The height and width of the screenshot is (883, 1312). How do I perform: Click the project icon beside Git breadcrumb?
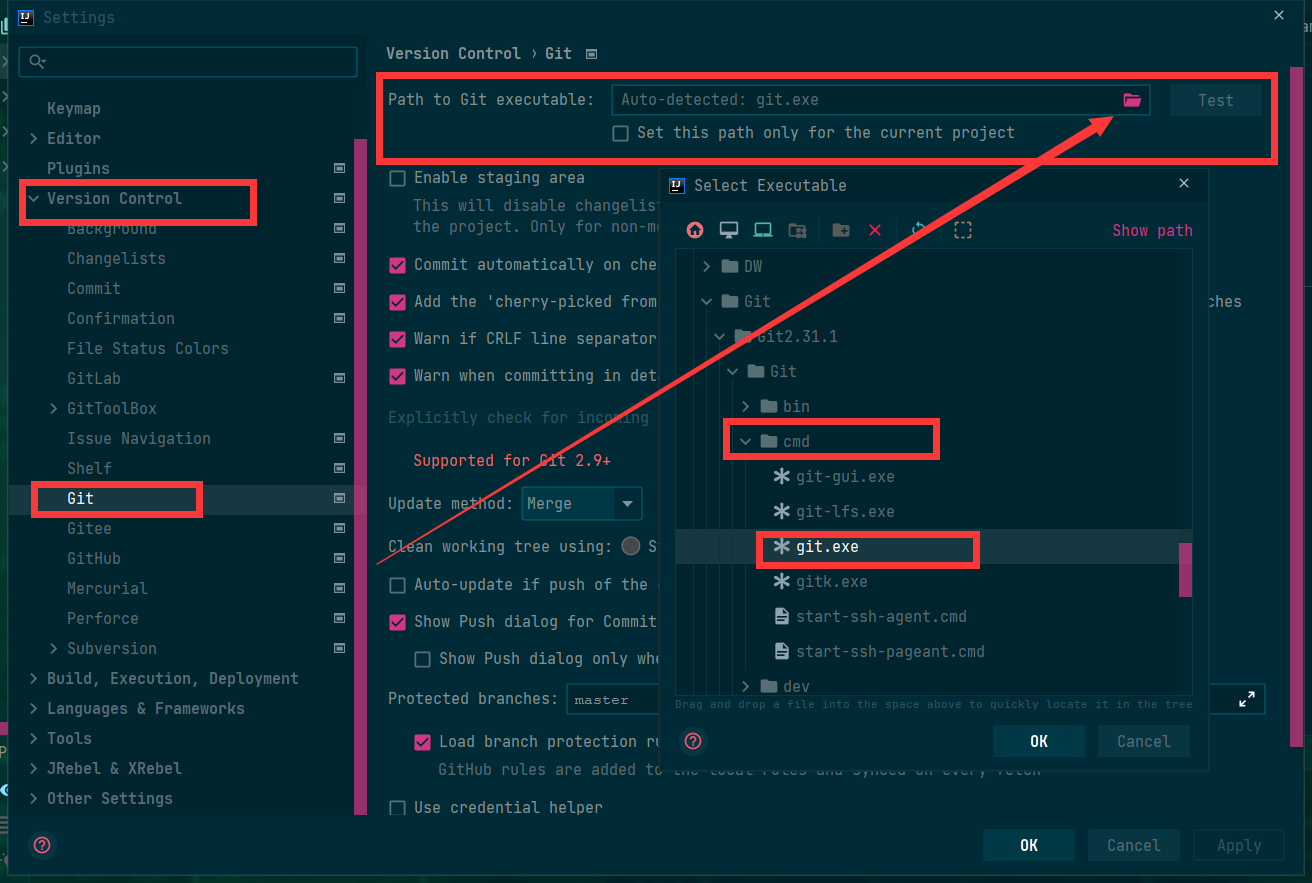click(x=591, y=54)
